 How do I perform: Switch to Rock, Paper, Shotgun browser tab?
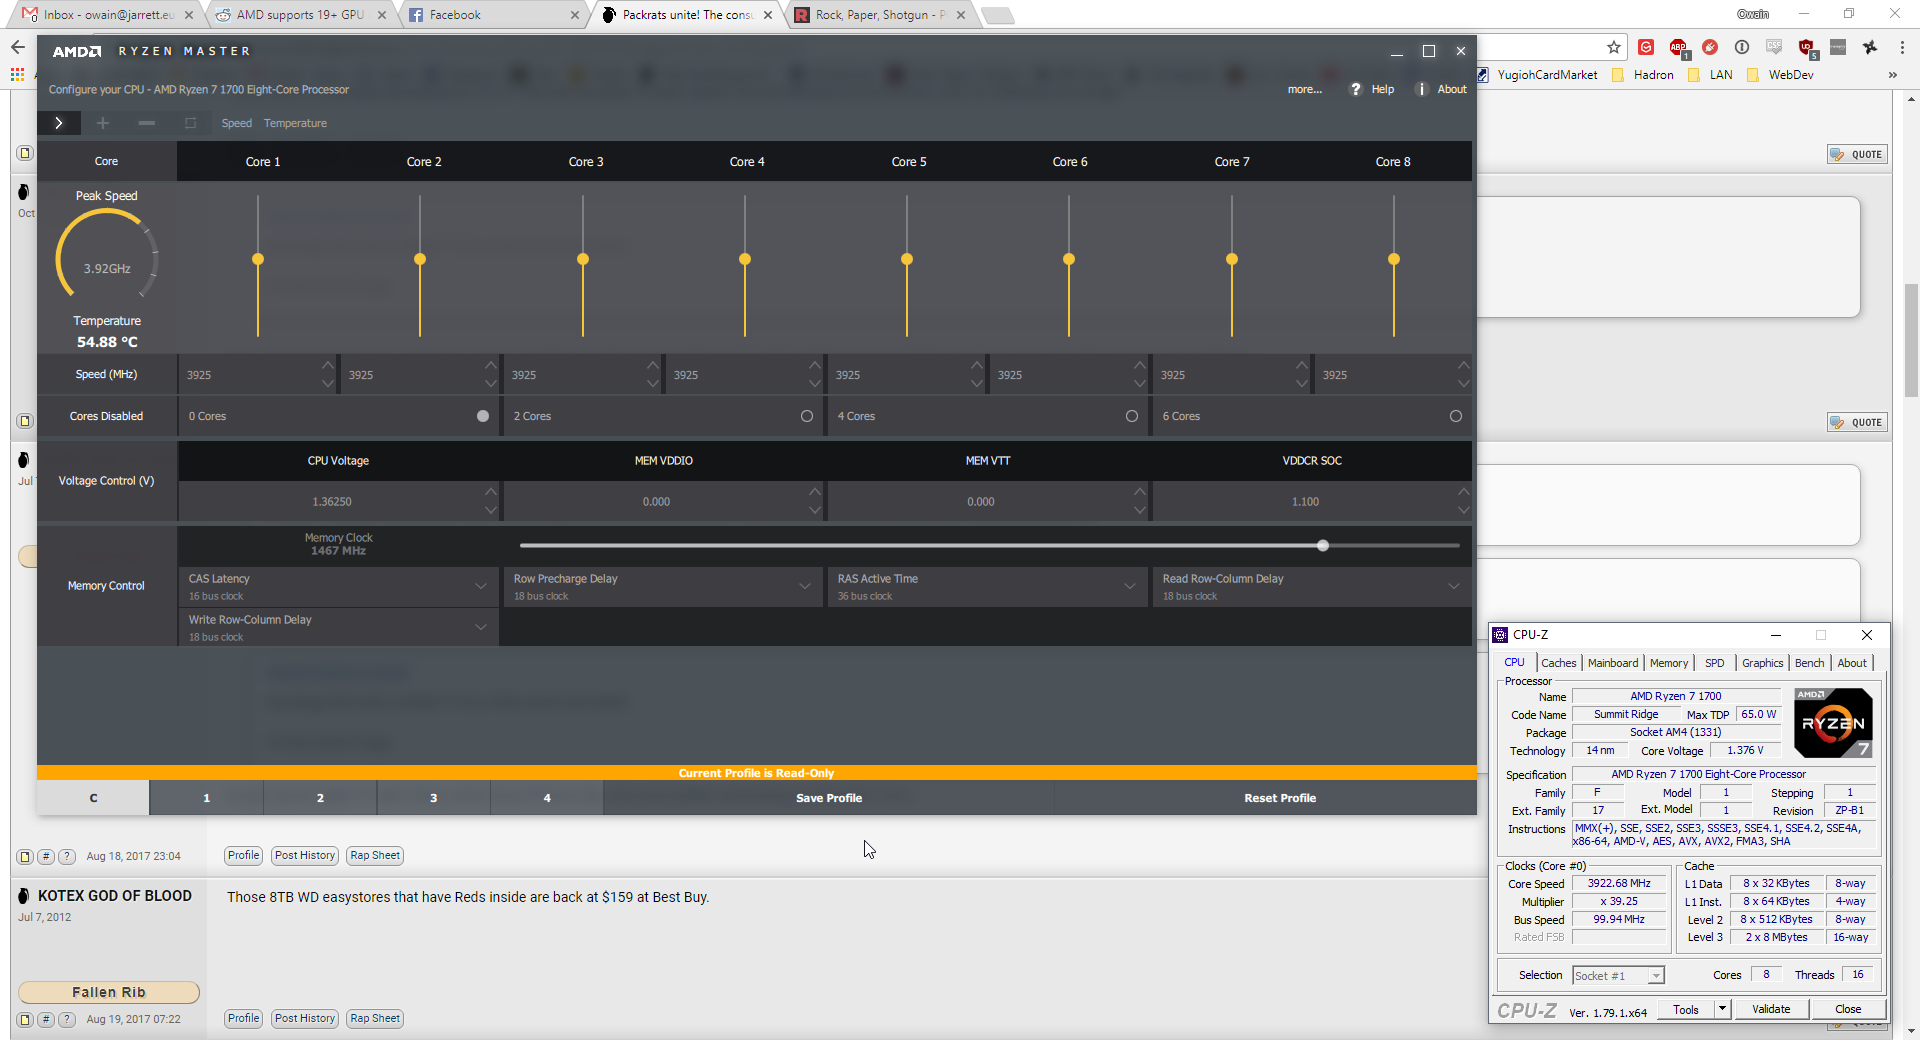(880, 15)
